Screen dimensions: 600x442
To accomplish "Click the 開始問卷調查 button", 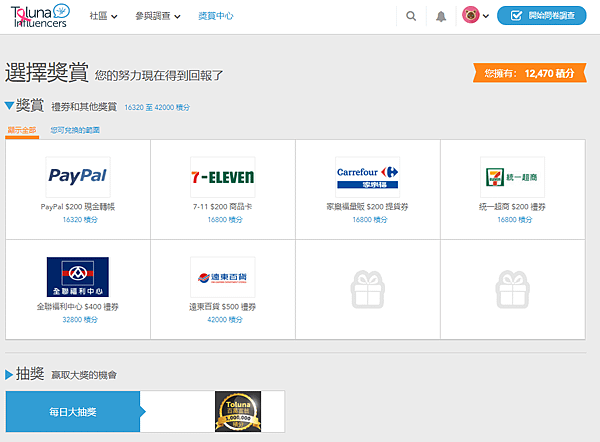I will [541, 16].
